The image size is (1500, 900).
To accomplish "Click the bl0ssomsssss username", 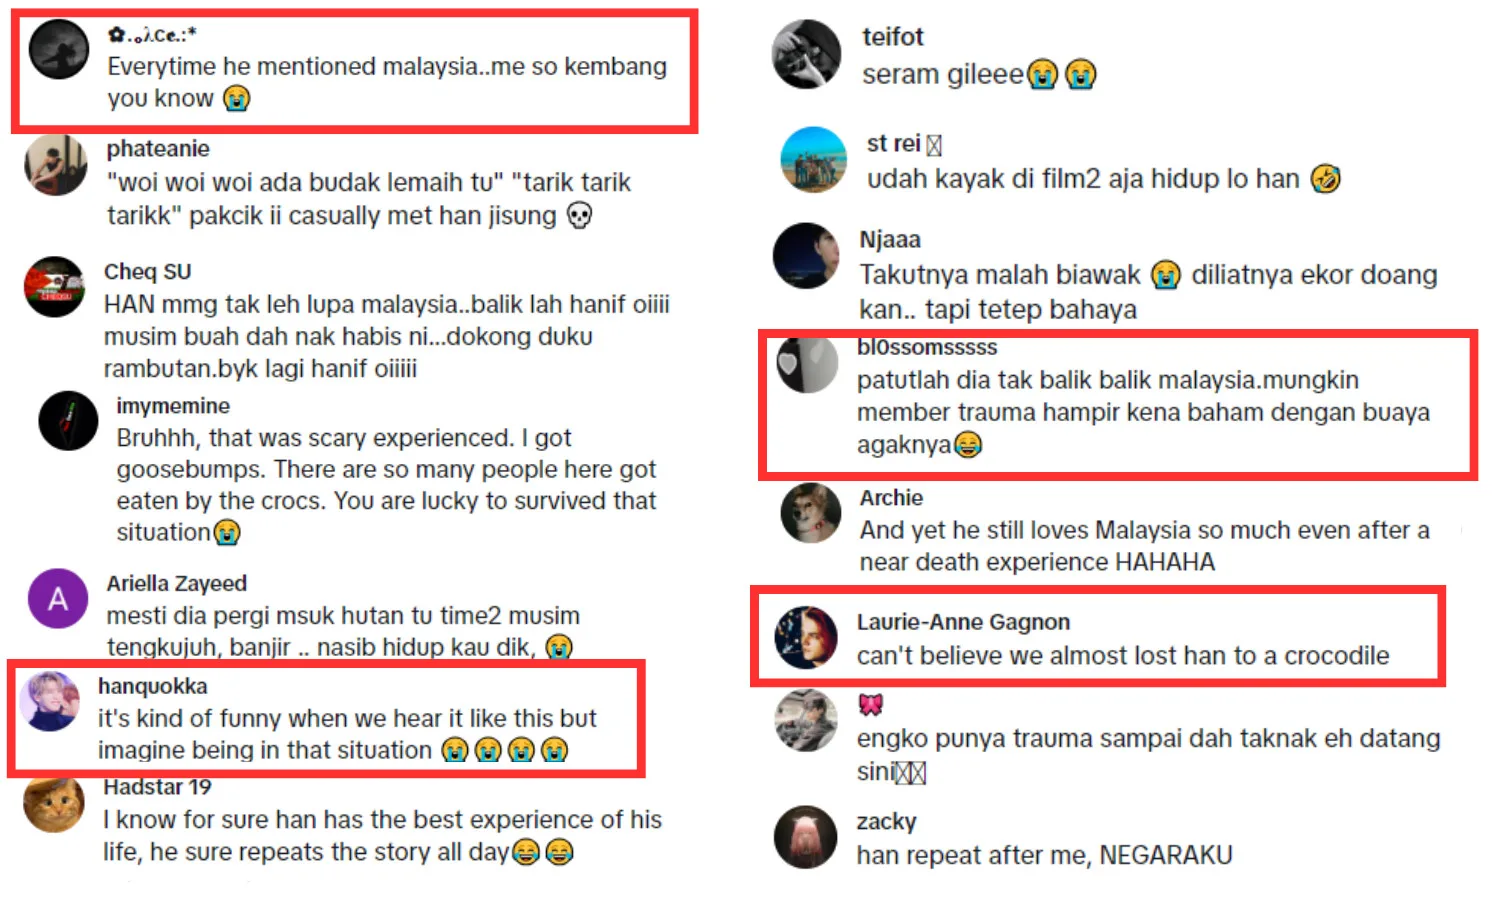I will (927, 347).
